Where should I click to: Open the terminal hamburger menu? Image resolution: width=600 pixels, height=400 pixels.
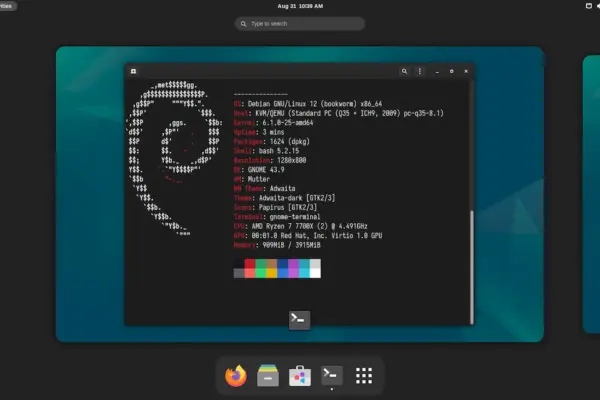[x=420, y=71]
